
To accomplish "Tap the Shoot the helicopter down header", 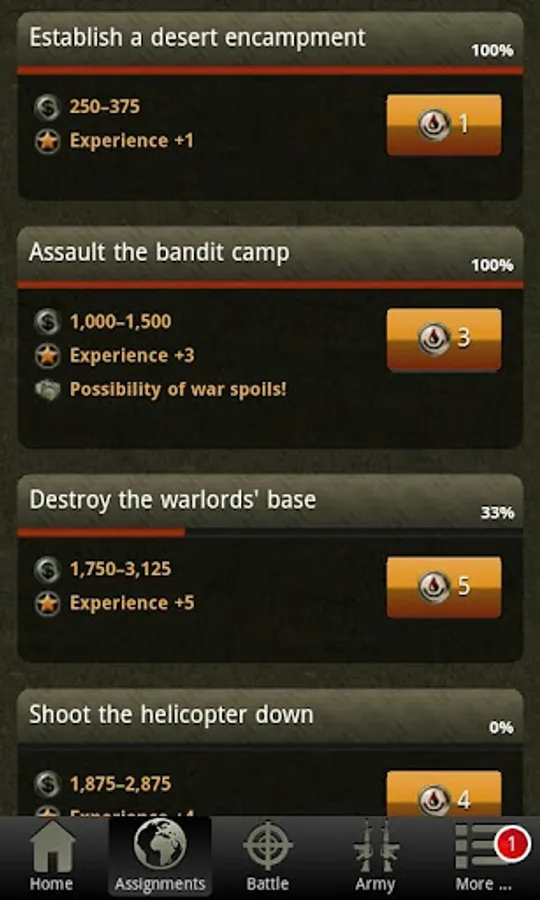I will 171,715.
